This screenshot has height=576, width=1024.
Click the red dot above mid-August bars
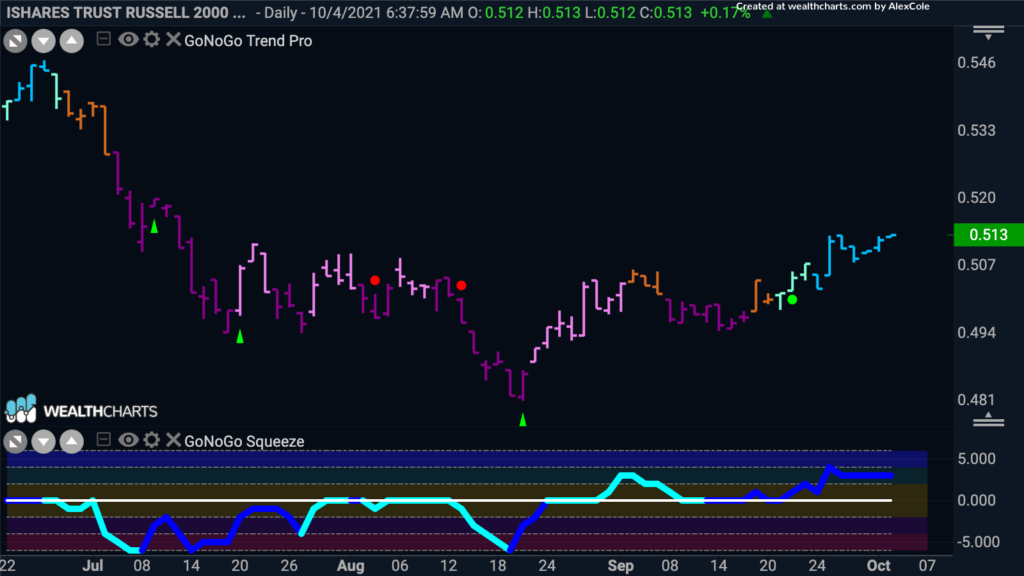462,285
